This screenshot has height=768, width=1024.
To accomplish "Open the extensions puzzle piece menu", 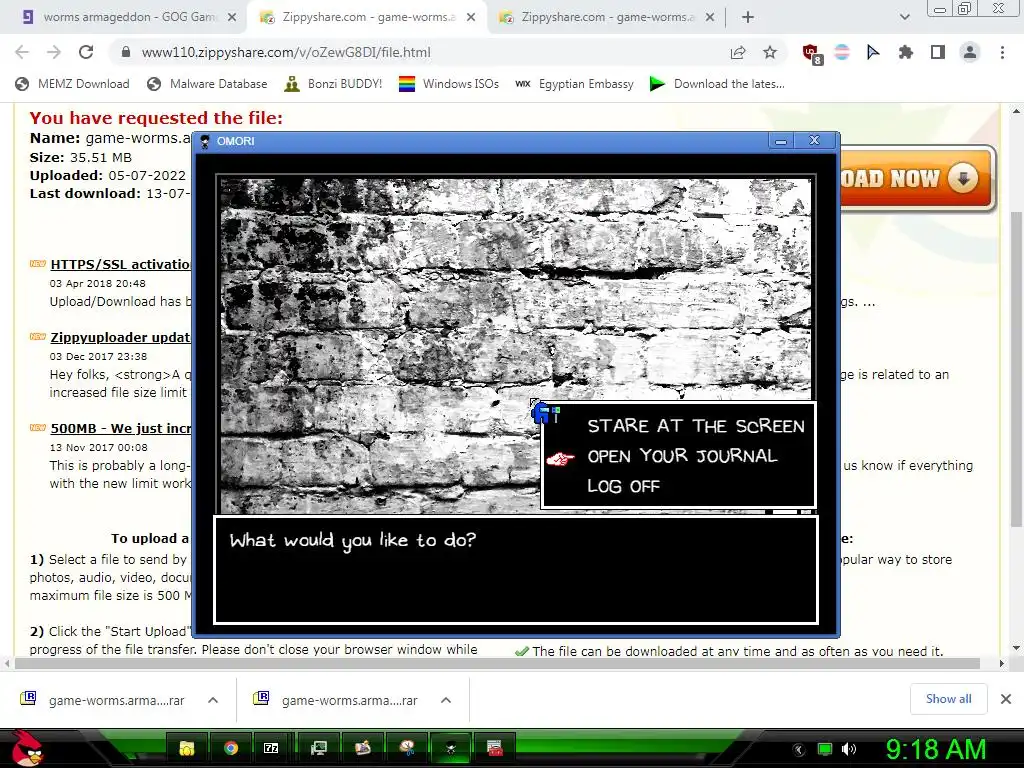I will (905, 52).
